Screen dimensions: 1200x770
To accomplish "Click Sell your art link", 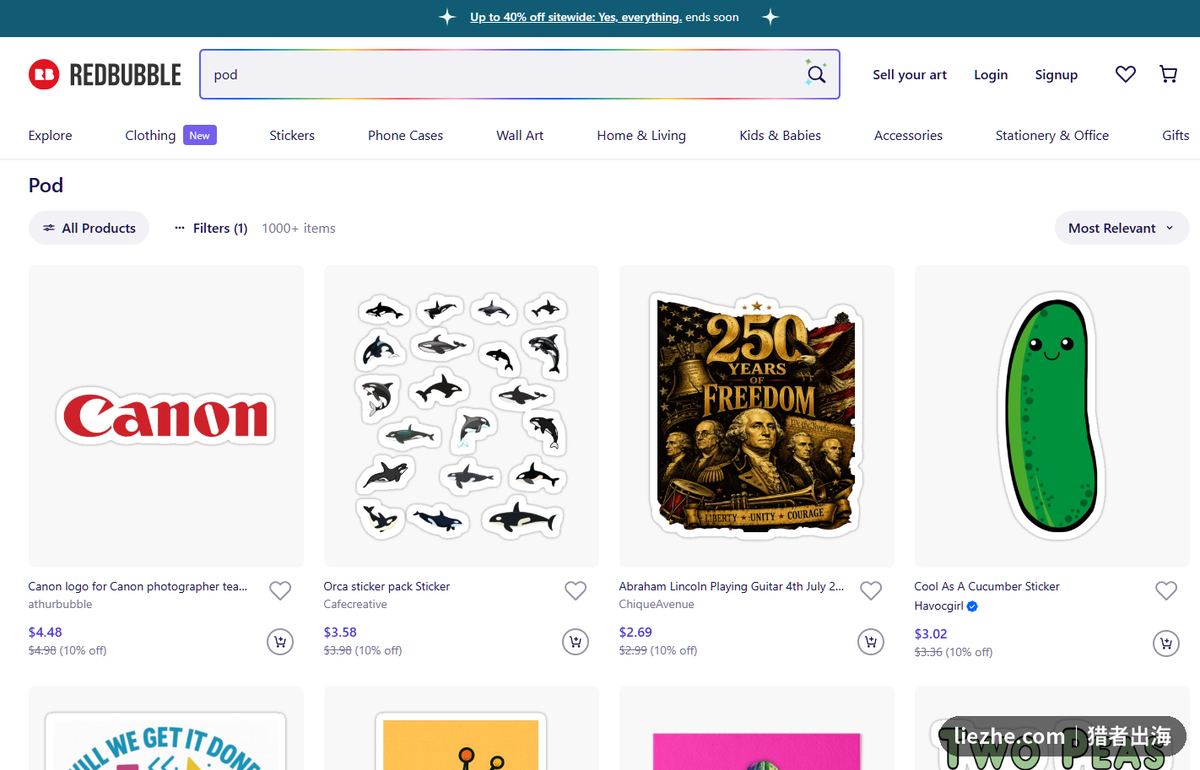I will click(x=910, y=75).
